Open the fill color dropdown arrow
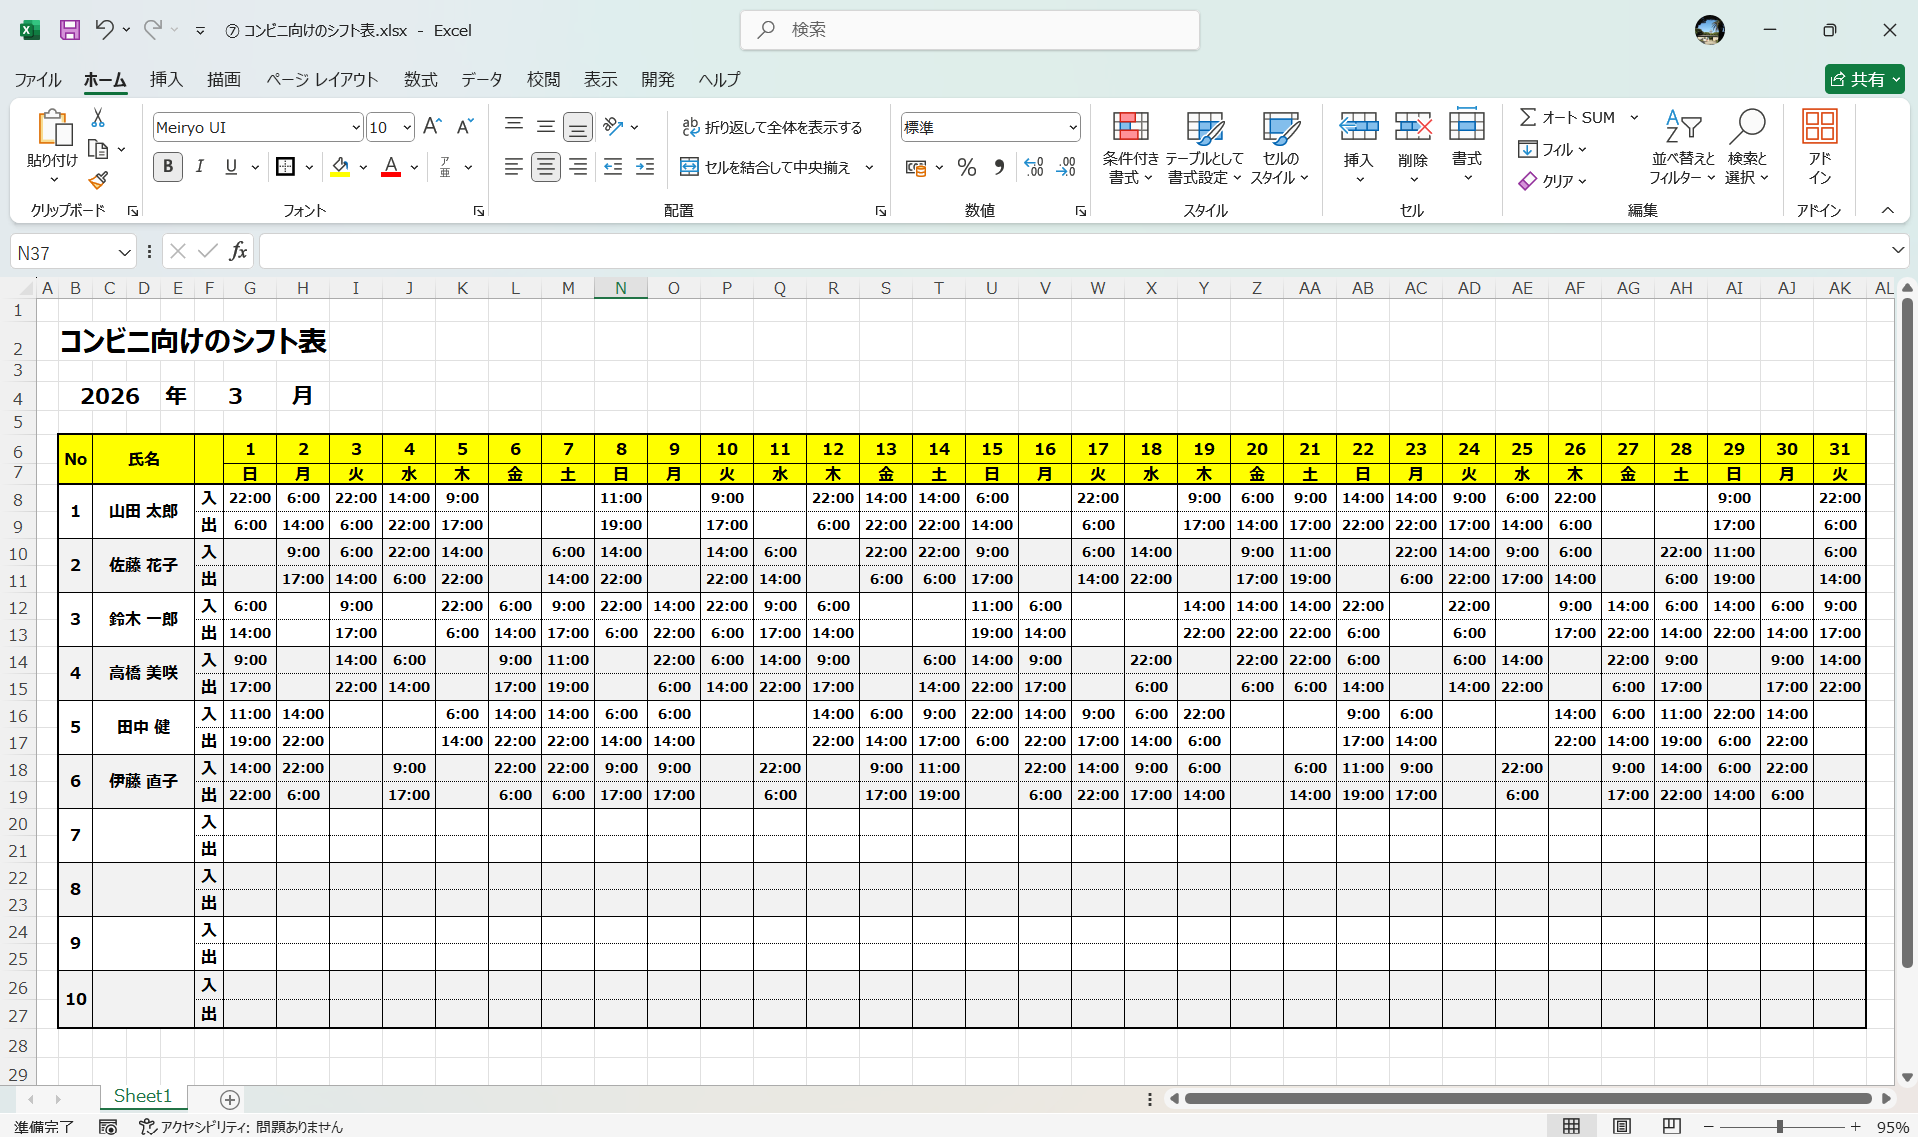Image resolution: width=1918 pixels, height=1137 pixels. coord(362,167)
